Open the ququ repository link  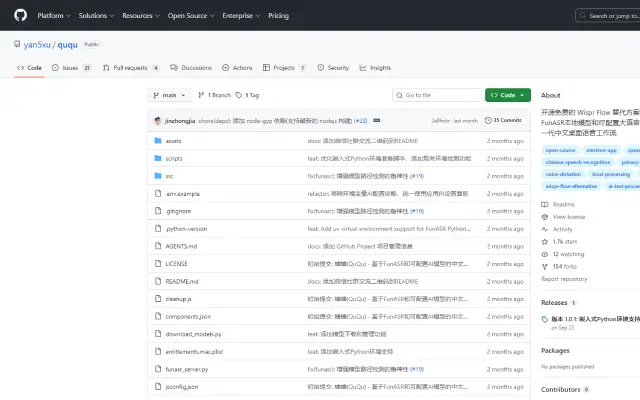67,44
